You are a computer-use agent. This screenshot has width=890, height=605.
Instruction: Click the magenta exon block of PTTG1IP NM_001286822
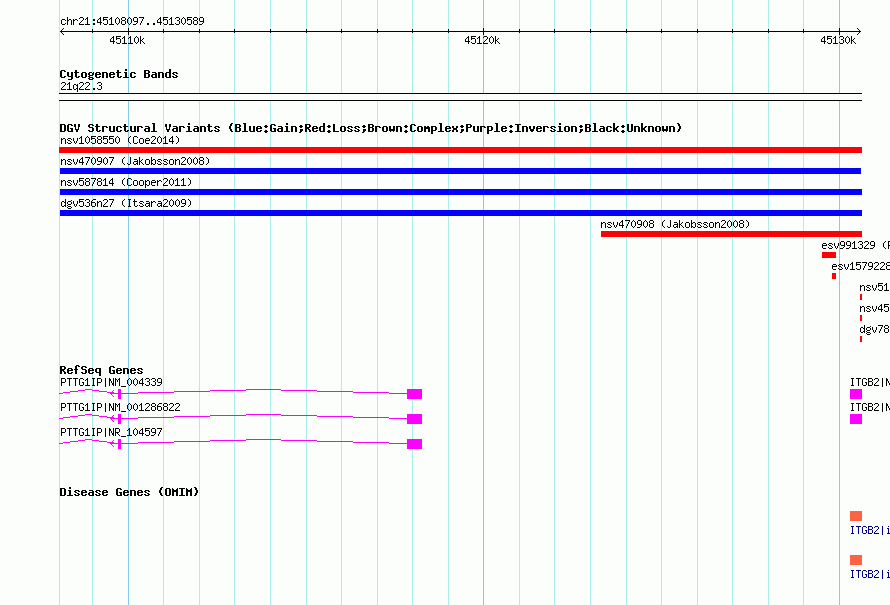click(414, 419)
